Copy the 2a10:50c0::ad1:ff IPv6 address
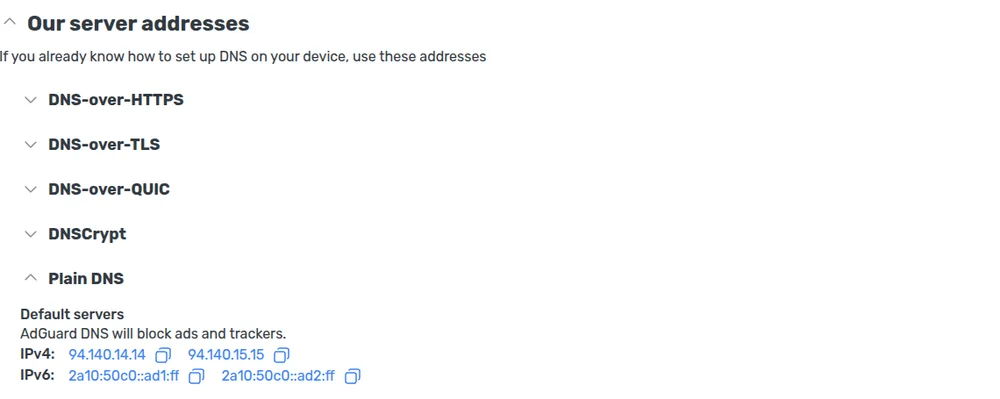This screenshot has height=399, width=1000. coord(196,377)
